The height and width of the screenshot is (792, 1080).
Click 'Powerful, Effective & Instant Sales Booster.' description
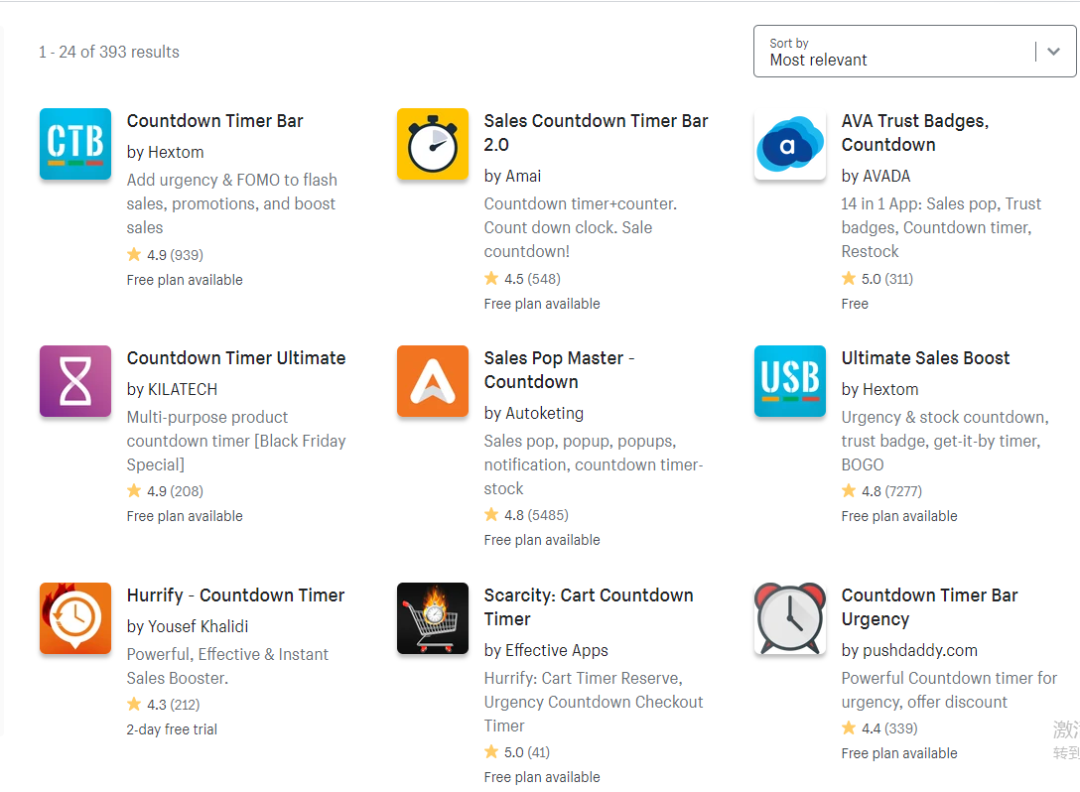click(227, 666)
